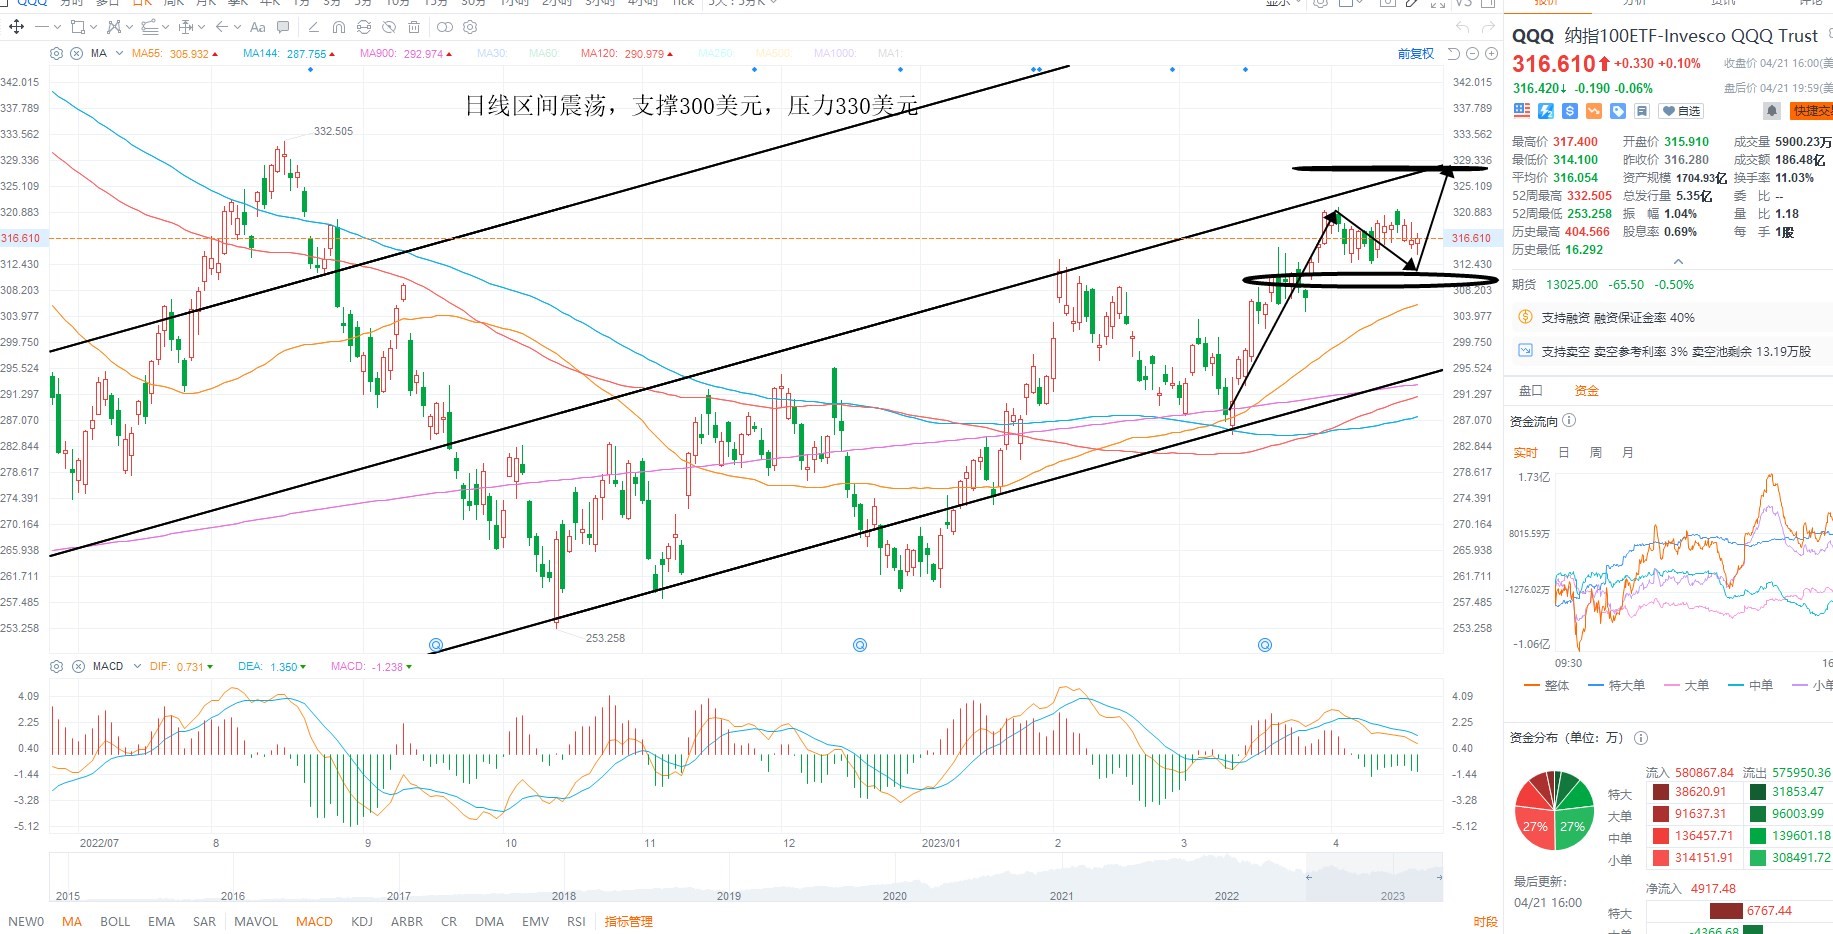Open the info icon beside 资金流向
1833x934 pixels.
[1569, 421]
